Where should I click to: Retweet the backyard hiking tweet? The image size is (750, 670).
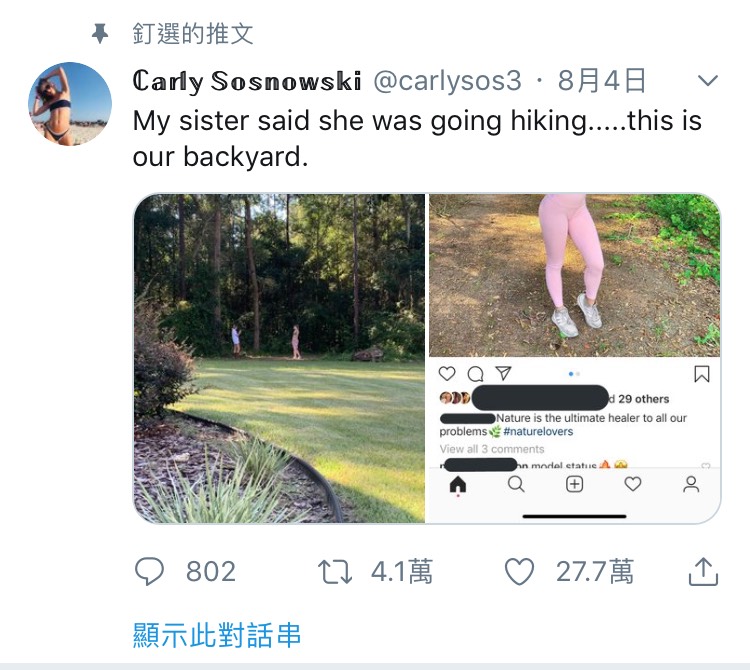[x=334, y=571]
